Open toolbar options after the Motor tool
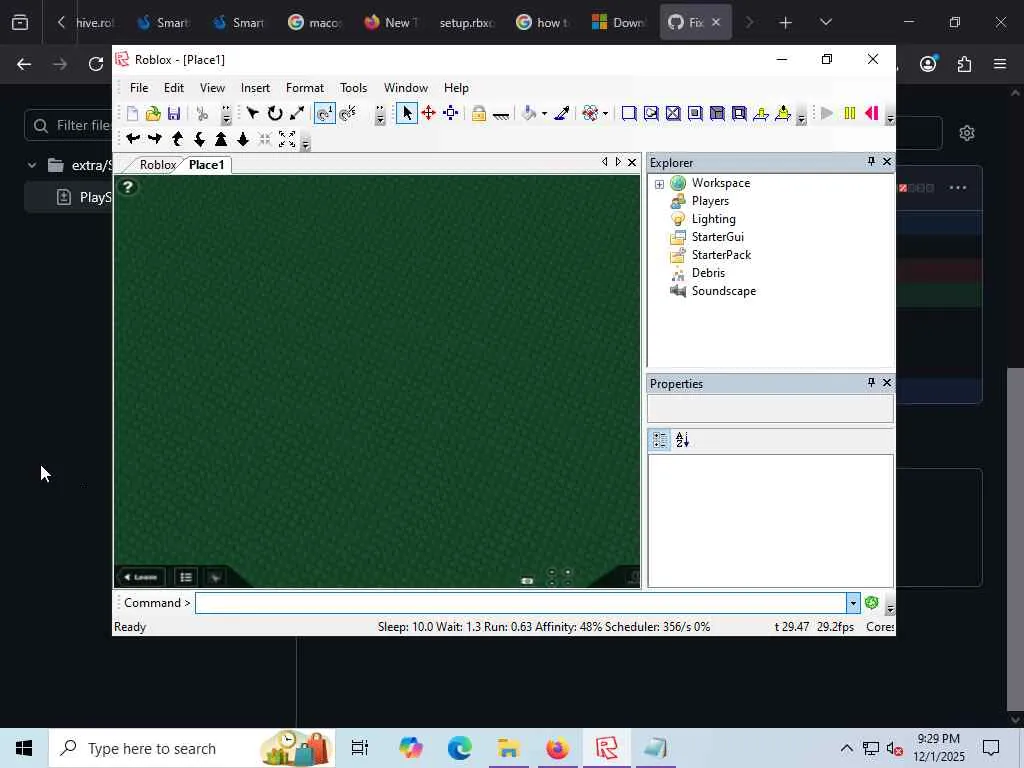Screen dimensions: 1024x768 point(801,116)
